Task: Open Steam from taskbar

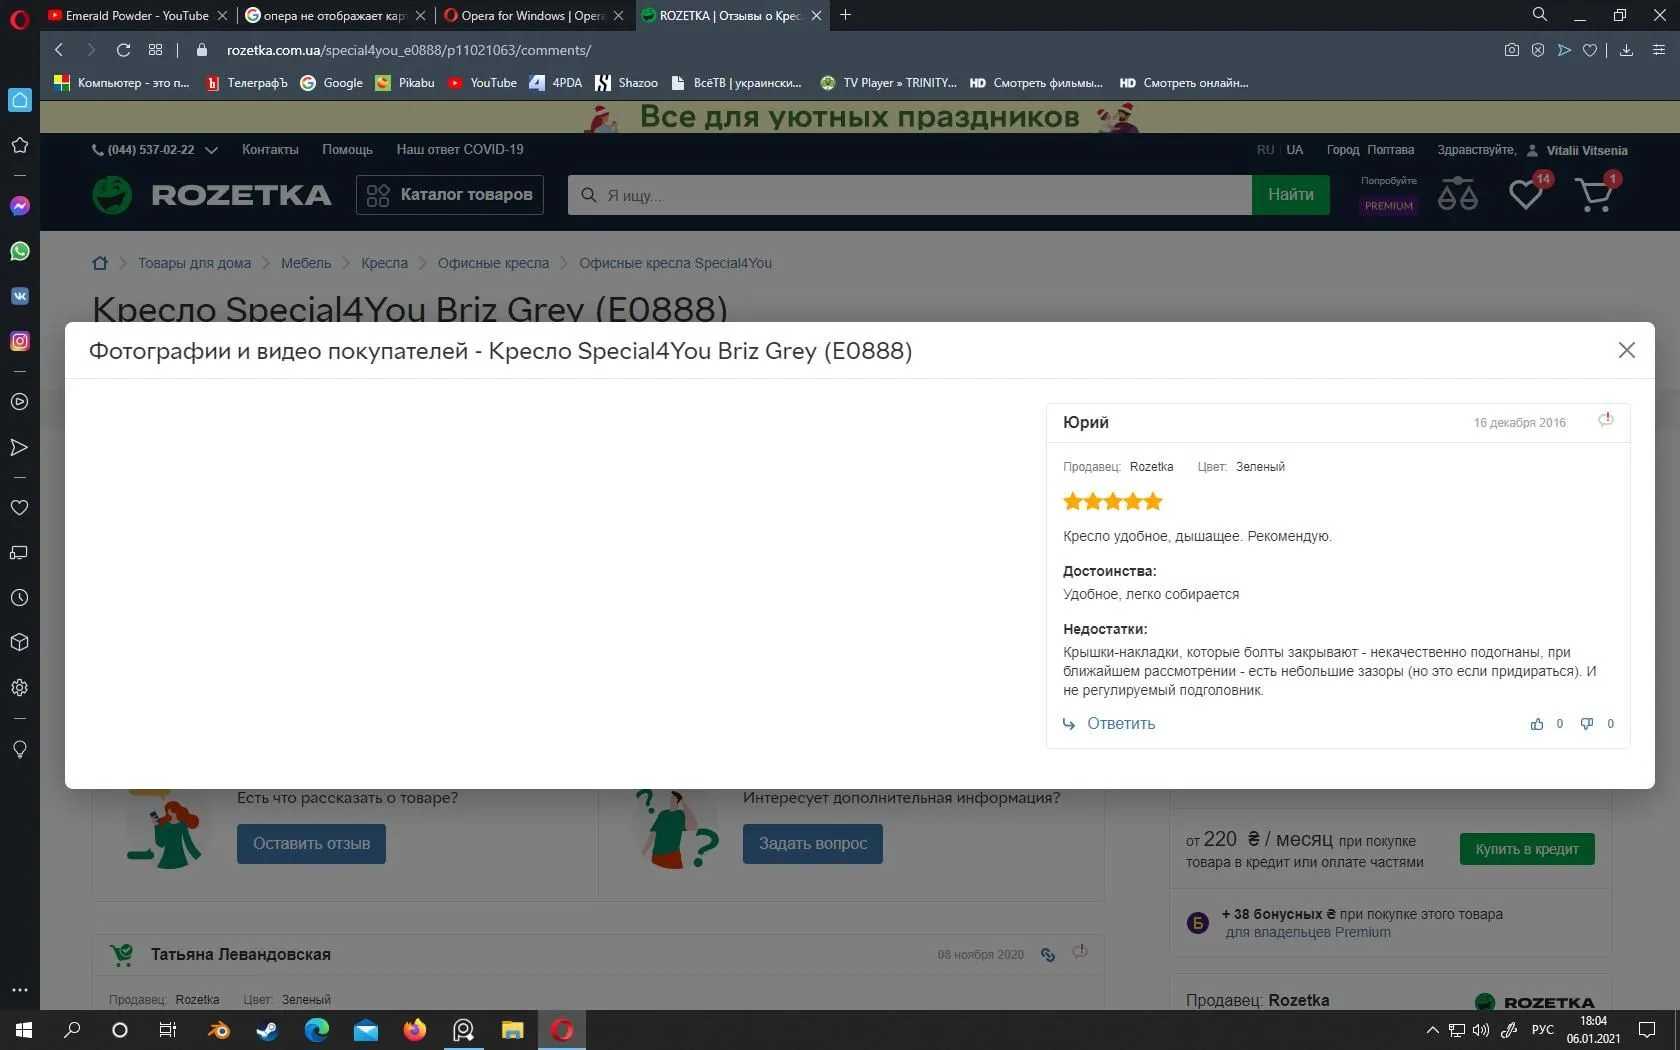Action: (267, 1030)
